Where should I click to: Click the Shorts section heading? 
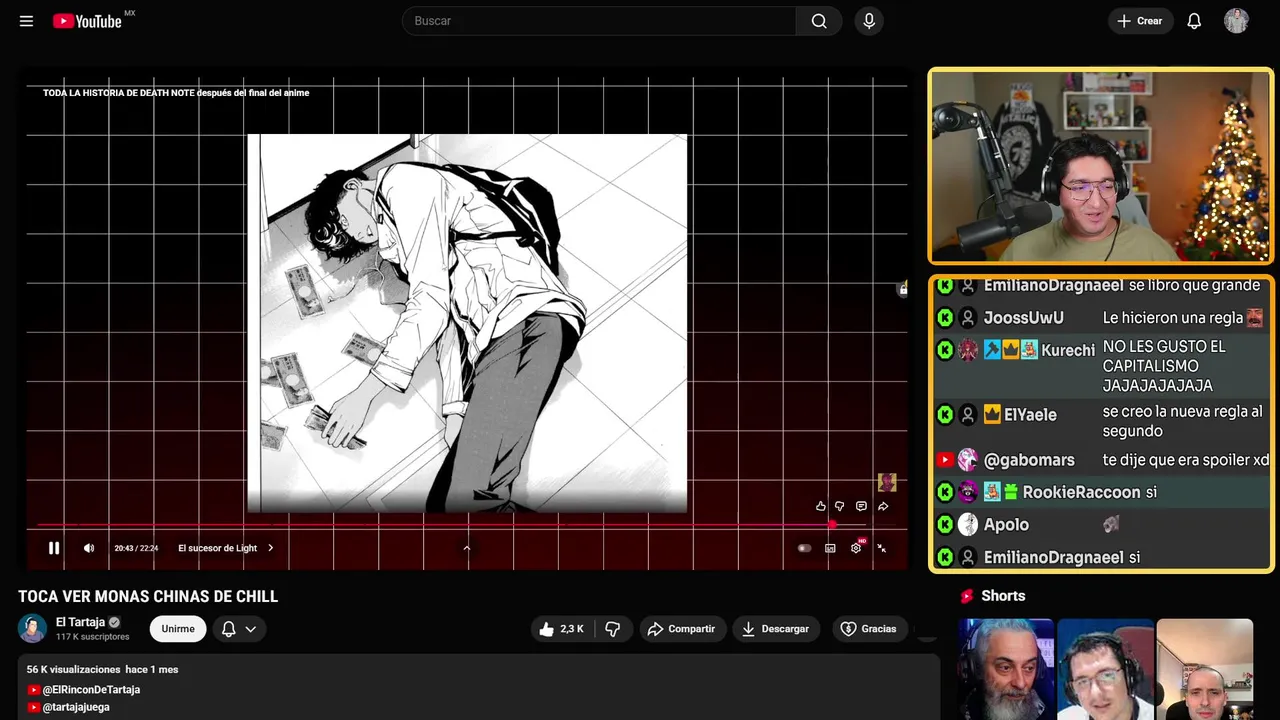pos(1003,596)
